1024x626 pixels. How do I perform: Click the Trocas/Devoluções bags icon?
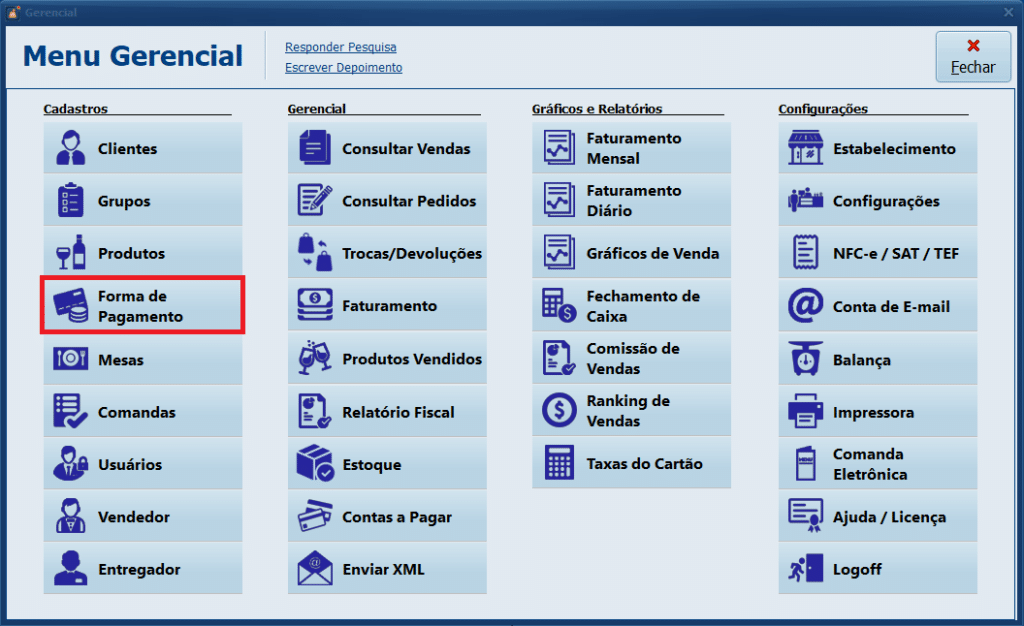coord(315,254)
